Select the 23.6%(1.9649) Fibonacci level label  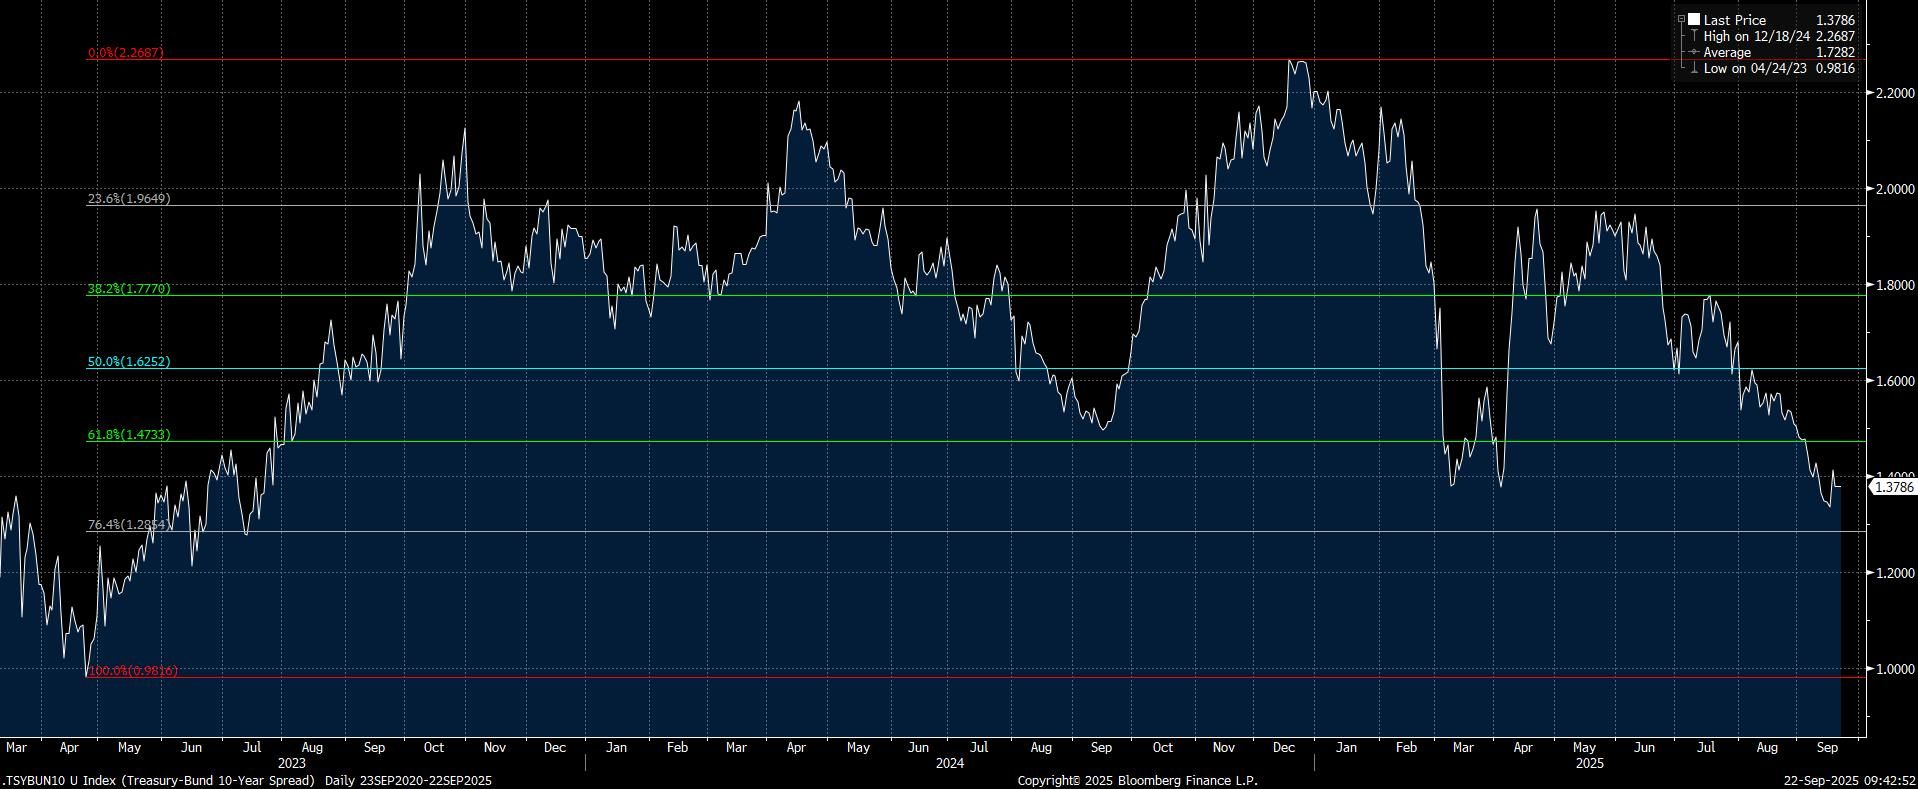pos(129,199)
